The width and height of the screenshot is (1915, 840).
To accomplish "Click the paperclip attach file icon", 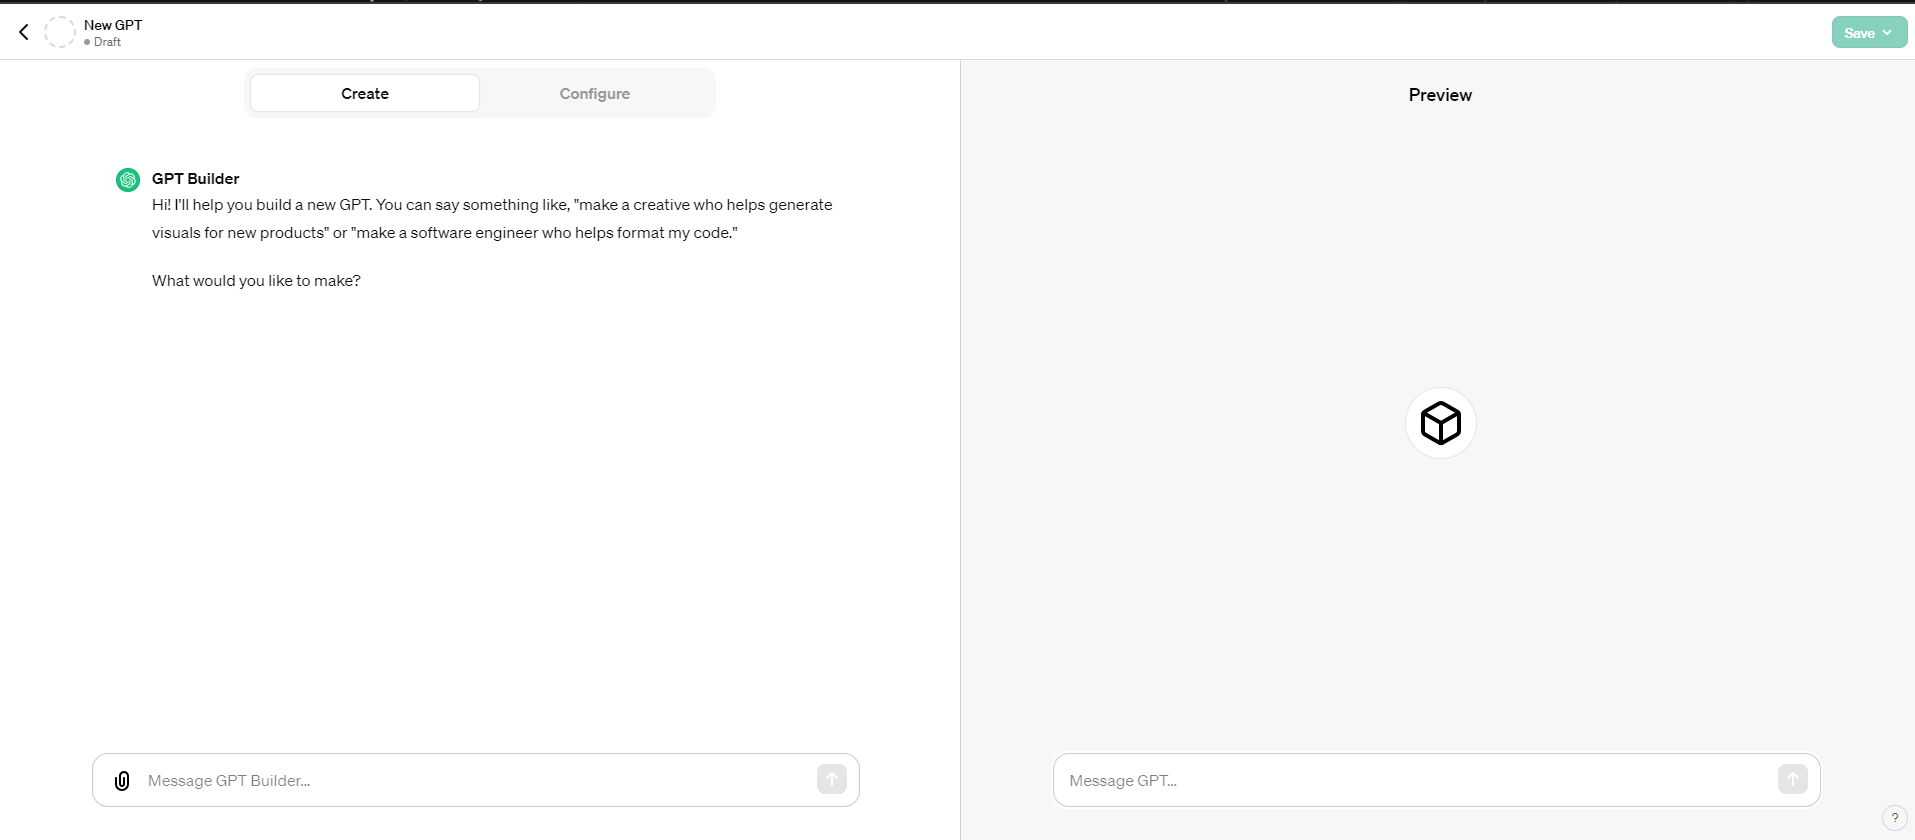I will pyautogui.click(x=122, y=781).
